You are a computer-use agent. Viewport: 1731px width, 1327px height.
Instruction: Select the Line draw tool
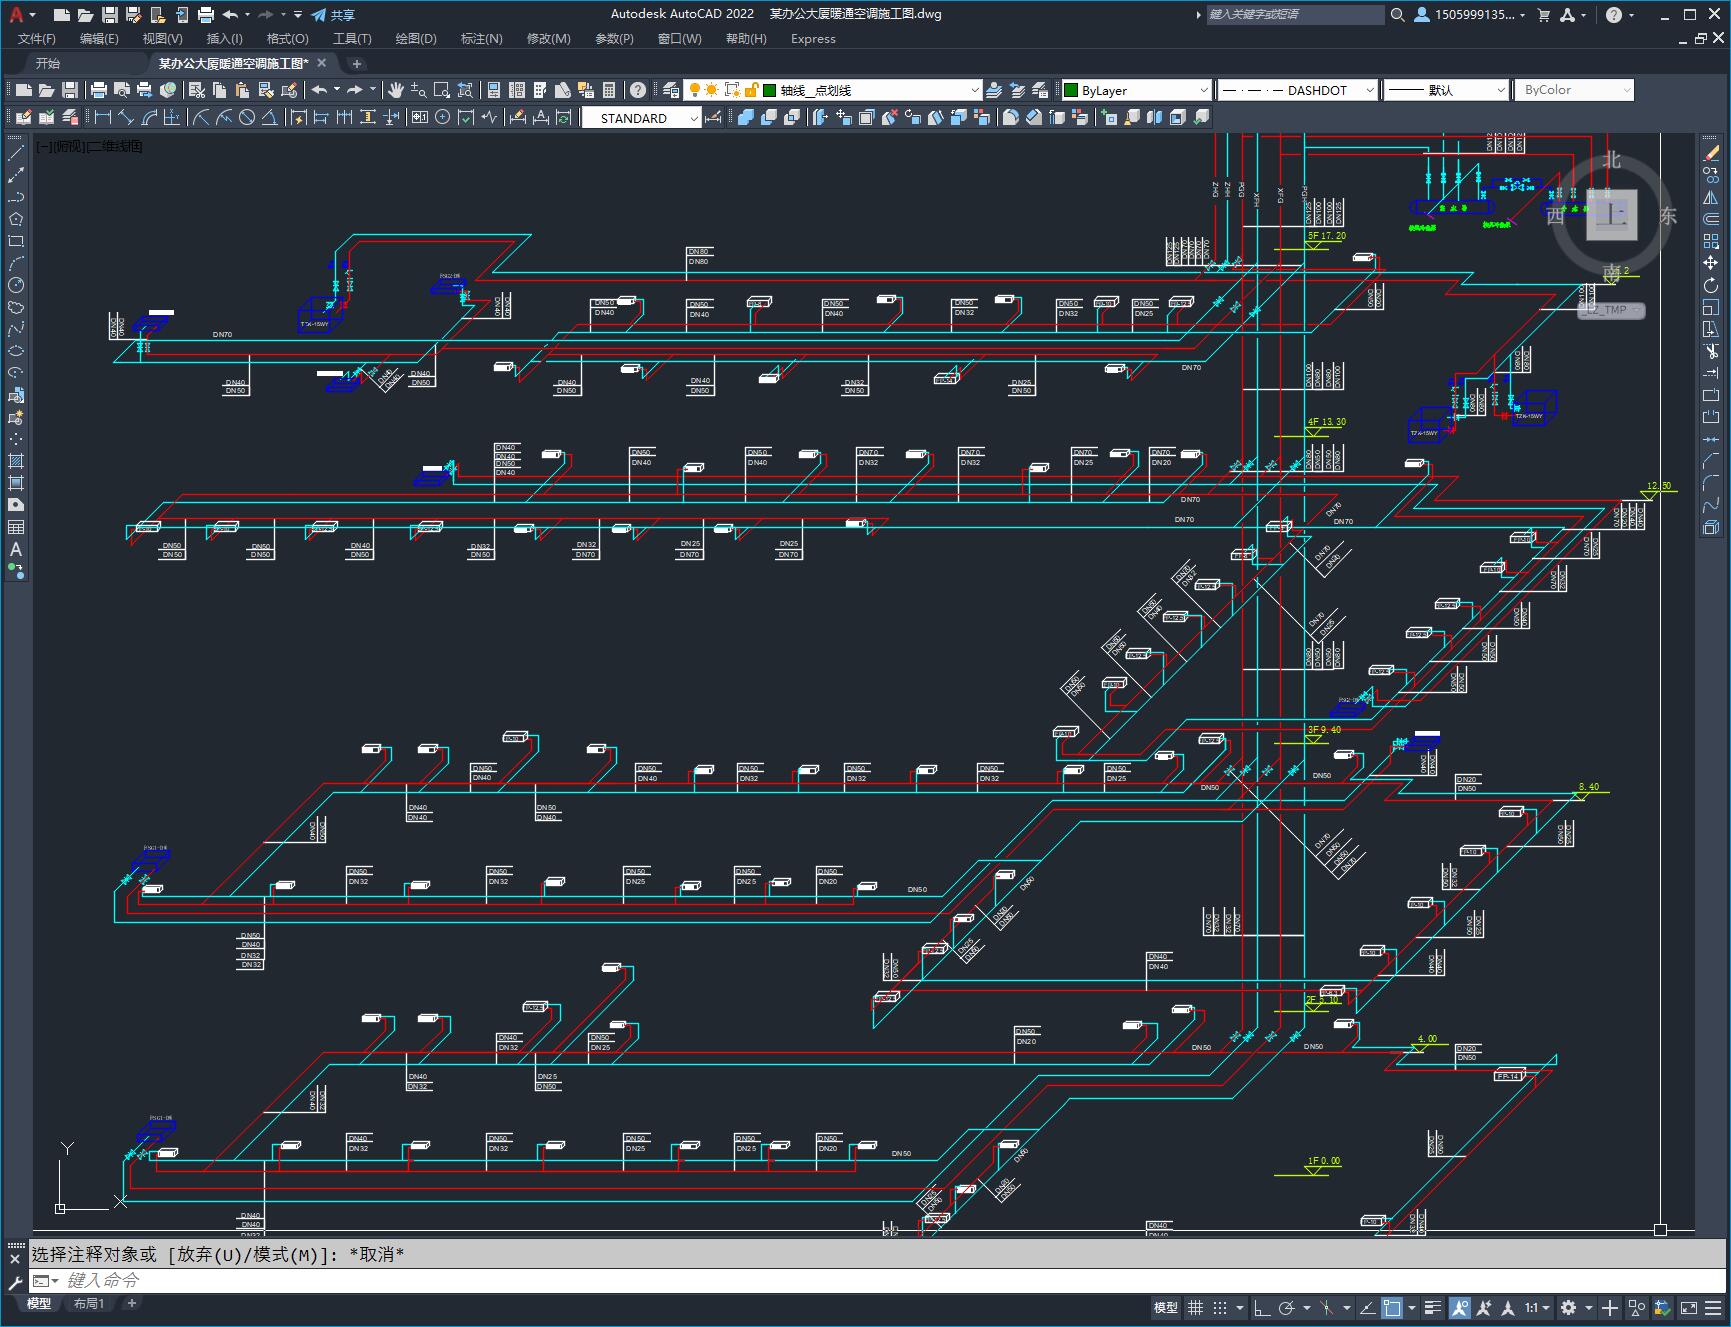16,154
